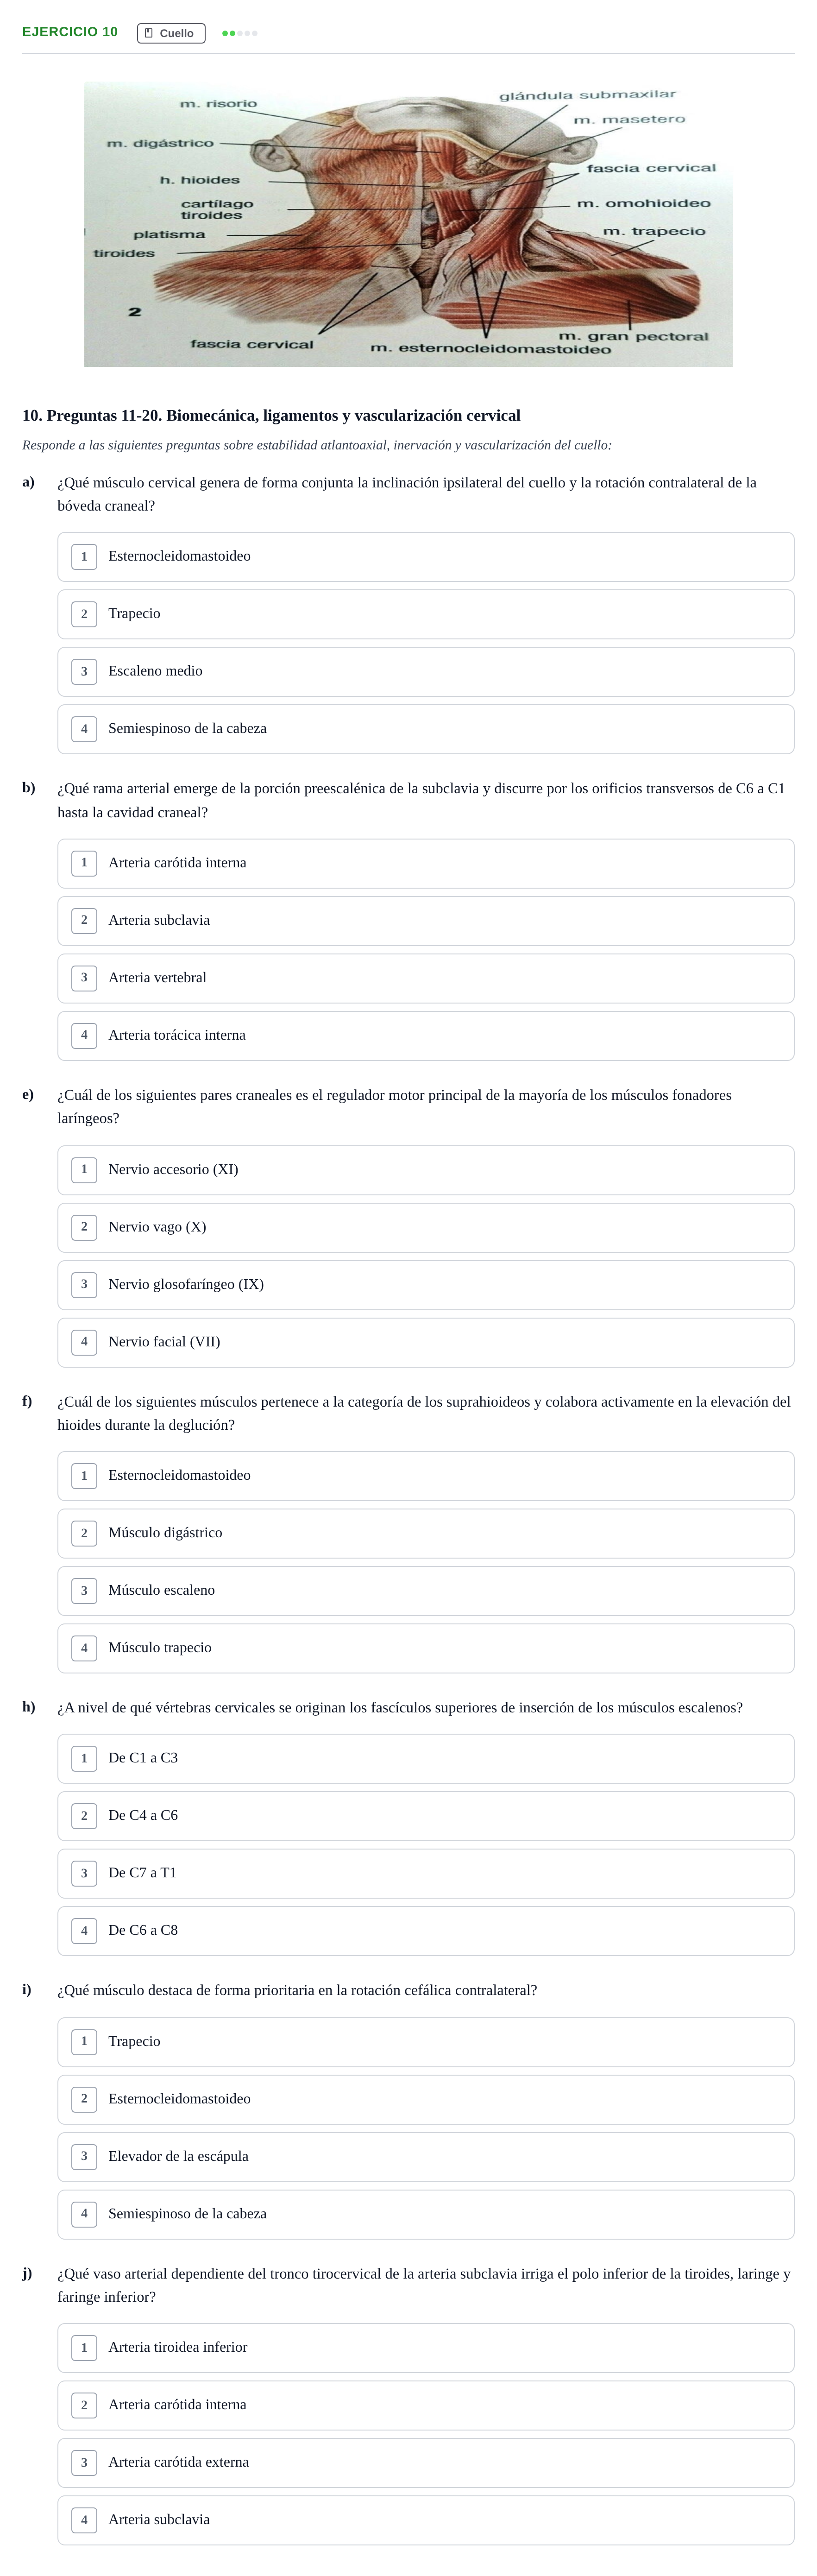Click number 4 box beside Músculo trapecio
Viewport: 817px width, 2576px height.
84,1648
